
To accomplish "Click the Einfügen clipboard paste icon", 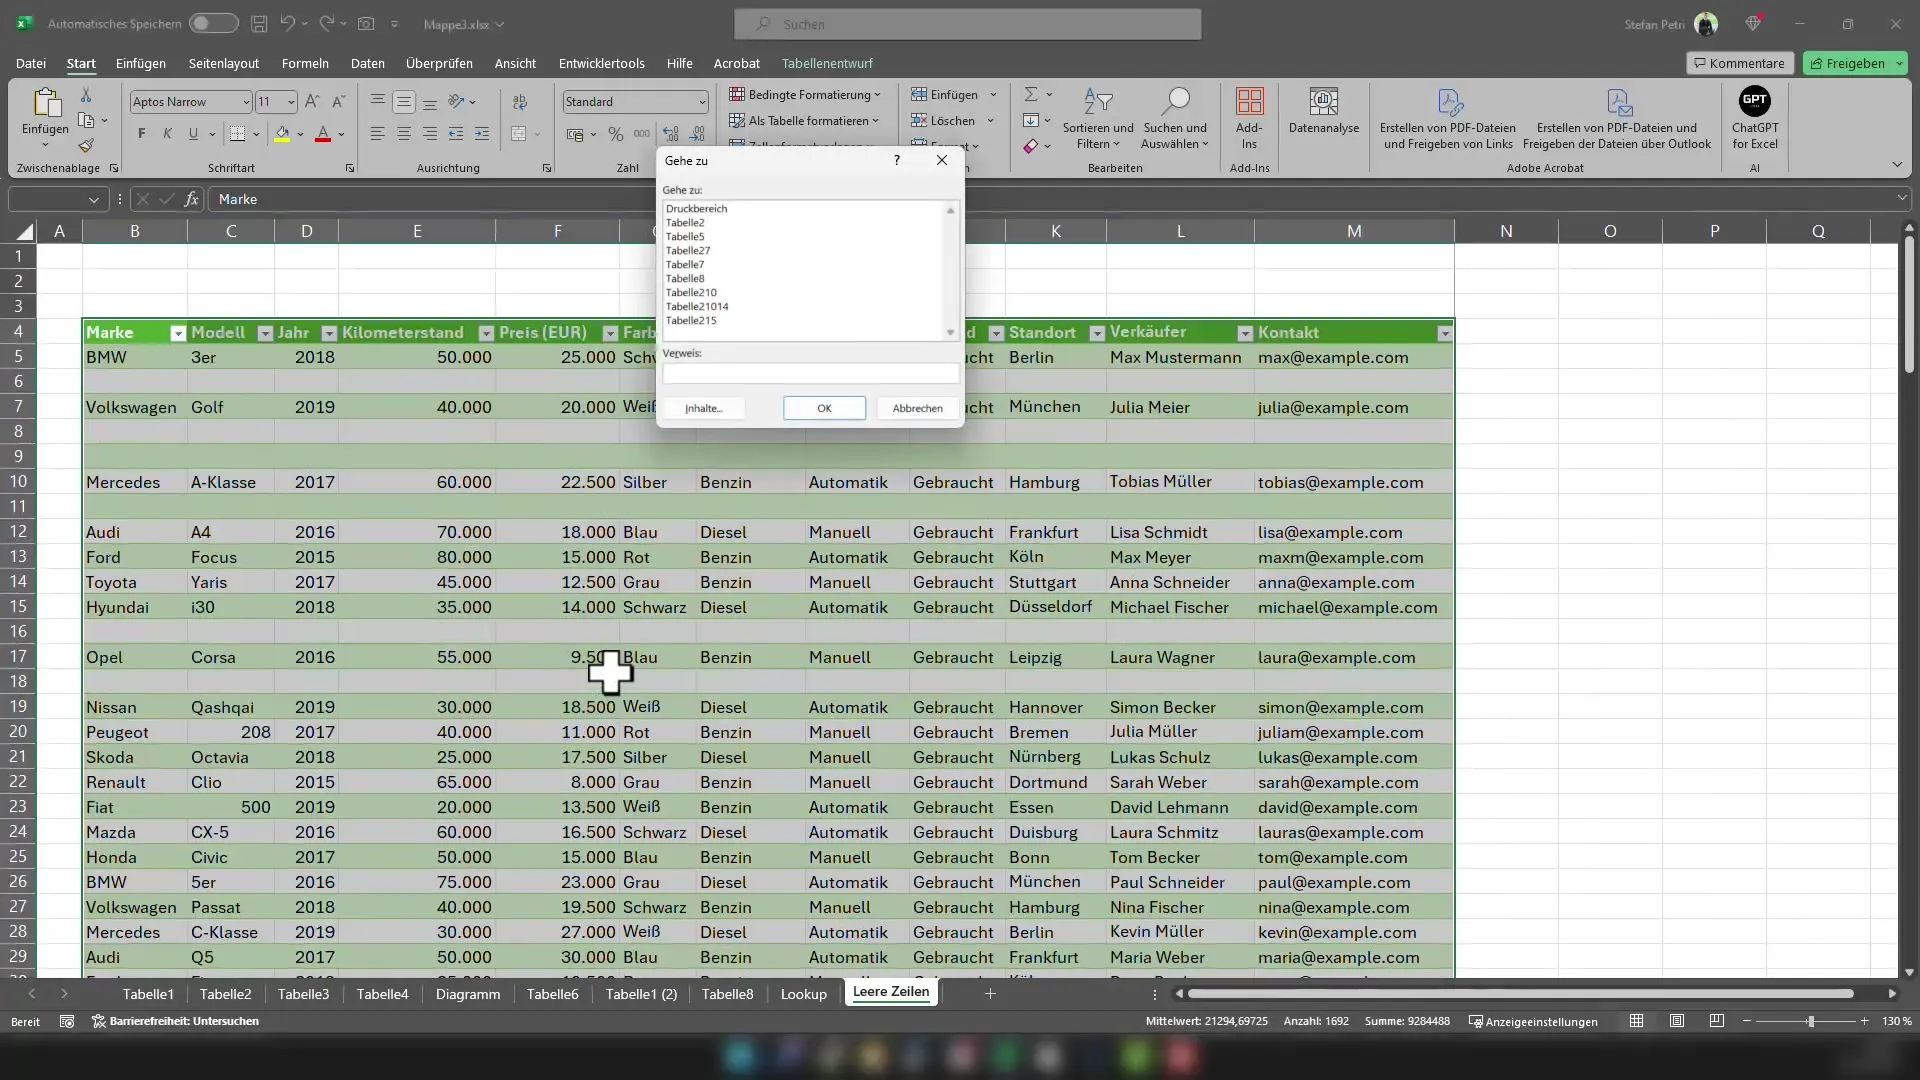I will [45, 103].
